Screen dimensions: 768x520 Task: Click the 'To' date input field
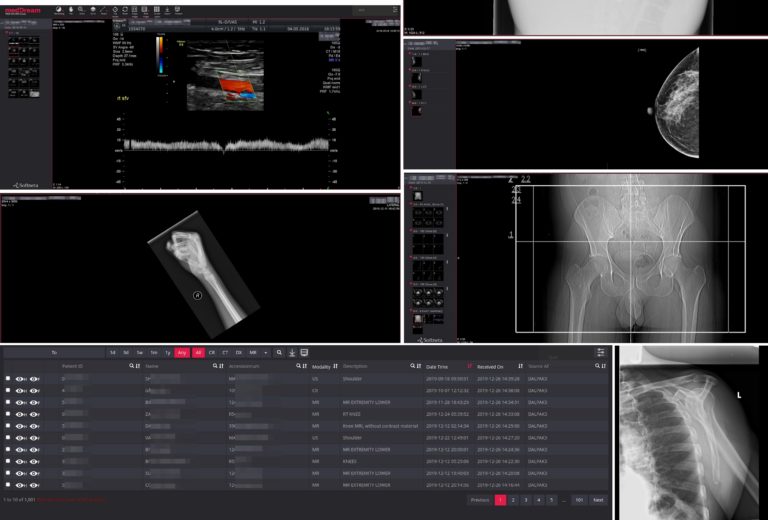click(55, 353)
